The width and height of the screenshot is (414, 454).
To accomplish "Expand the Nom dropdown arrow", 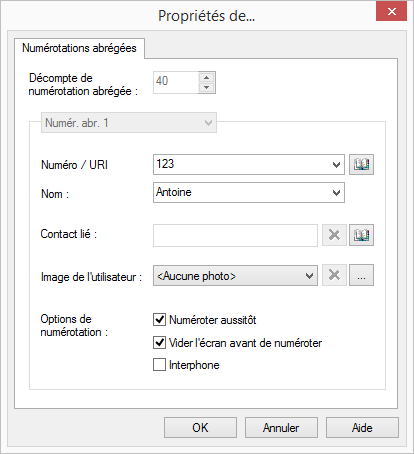I will point(336,192).
